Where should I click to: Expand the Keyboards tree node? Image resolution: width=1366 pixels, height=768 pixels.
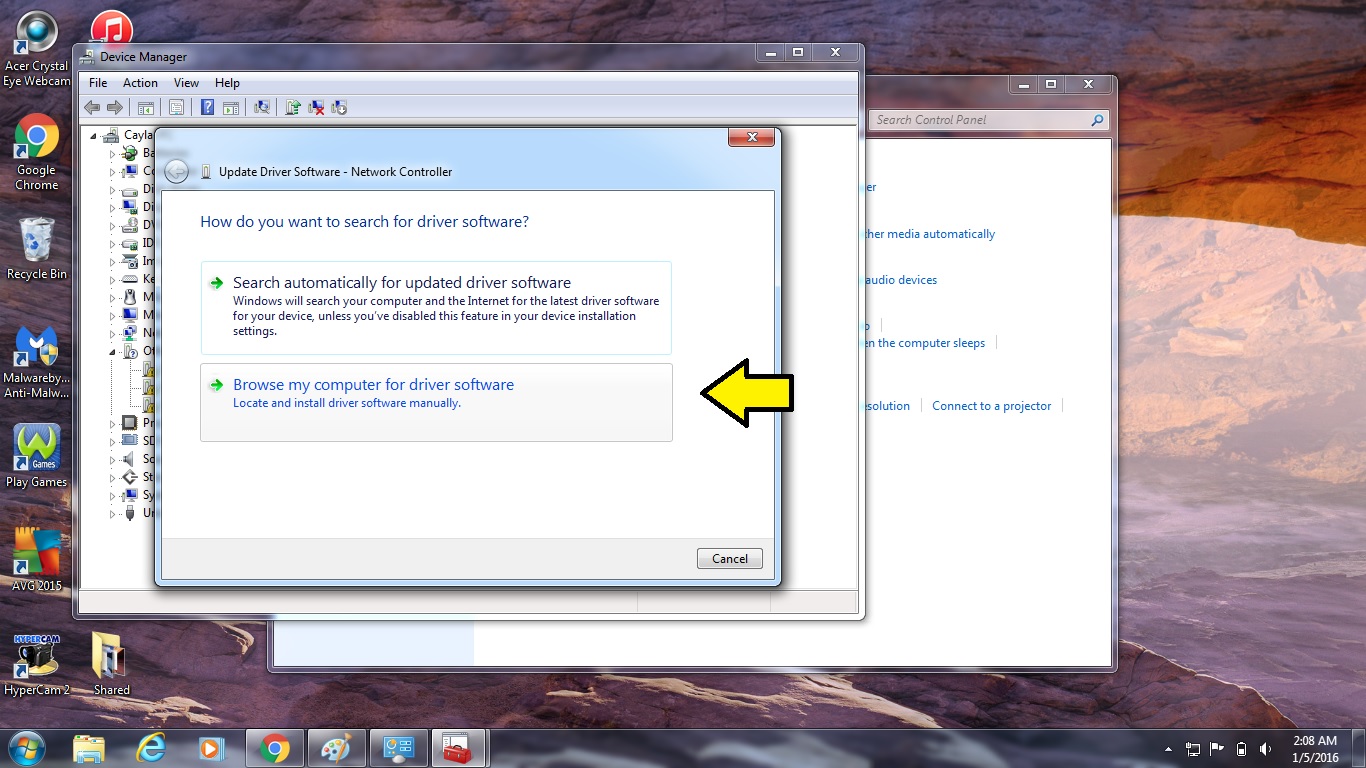tap(113, 279)
